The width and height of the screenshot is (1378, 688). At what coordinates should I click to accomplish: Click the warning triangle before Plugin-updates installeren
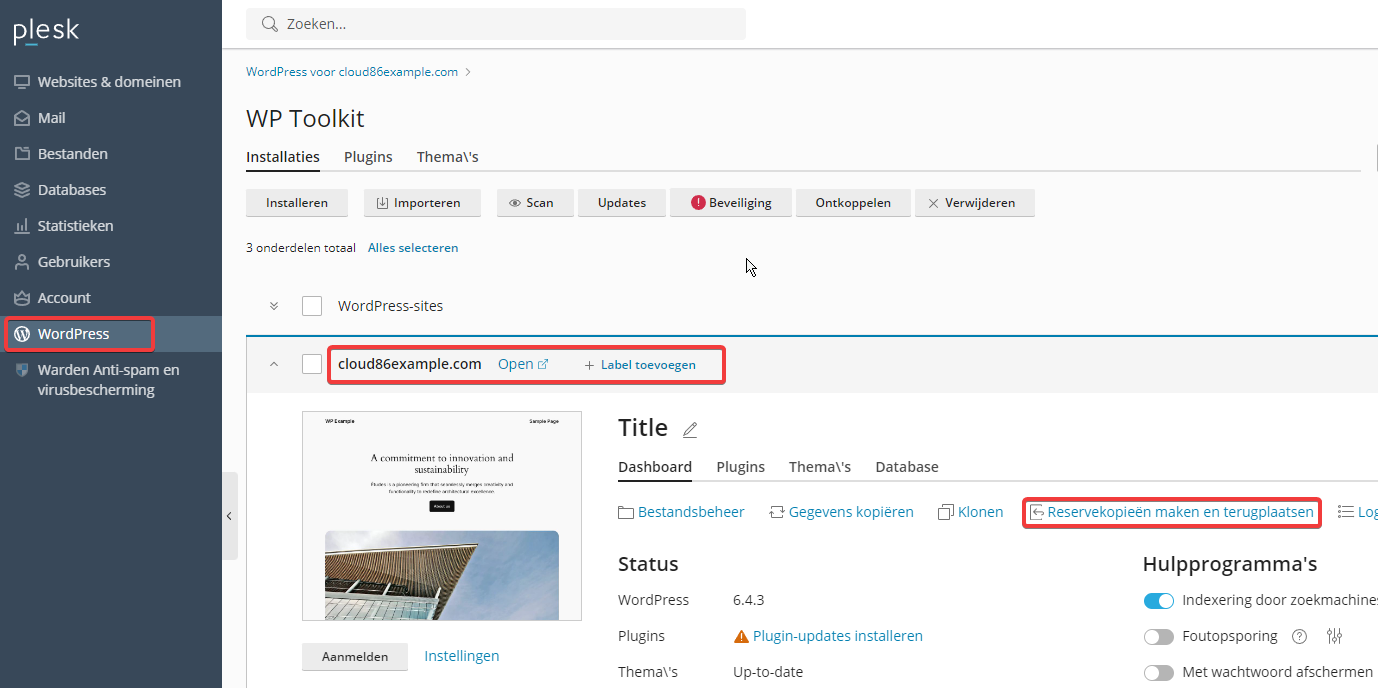(741, 636)
